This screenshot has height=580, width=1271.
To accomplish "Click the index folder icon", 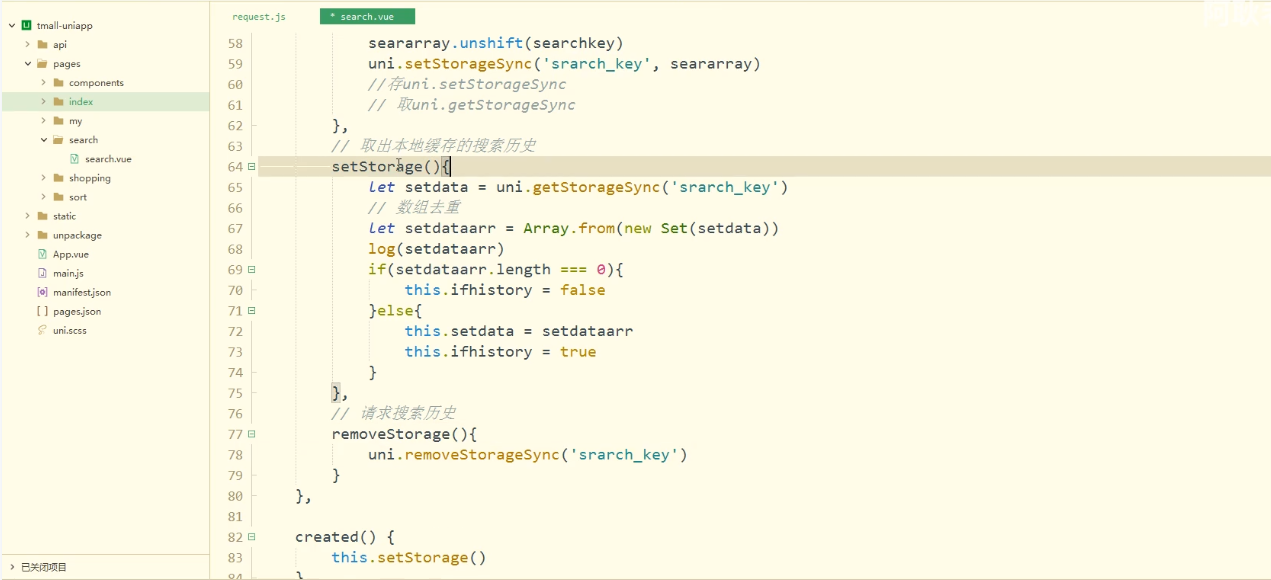I will coord(58,101).
